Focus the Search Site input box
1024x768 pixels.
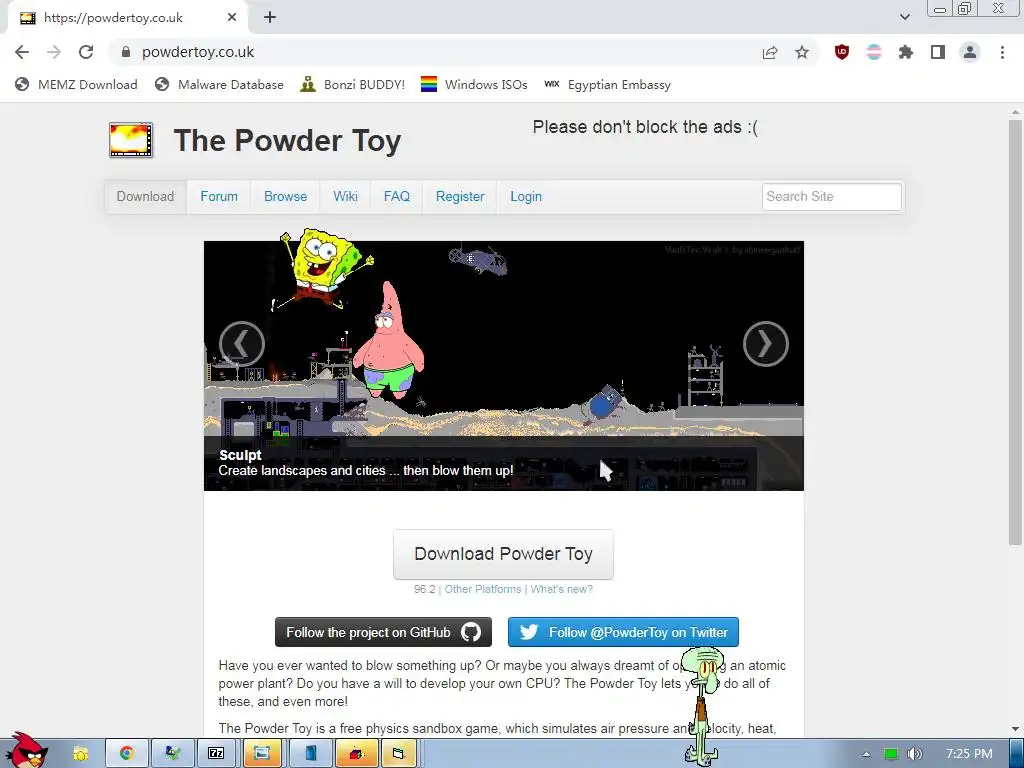click(x=831, y=197)
